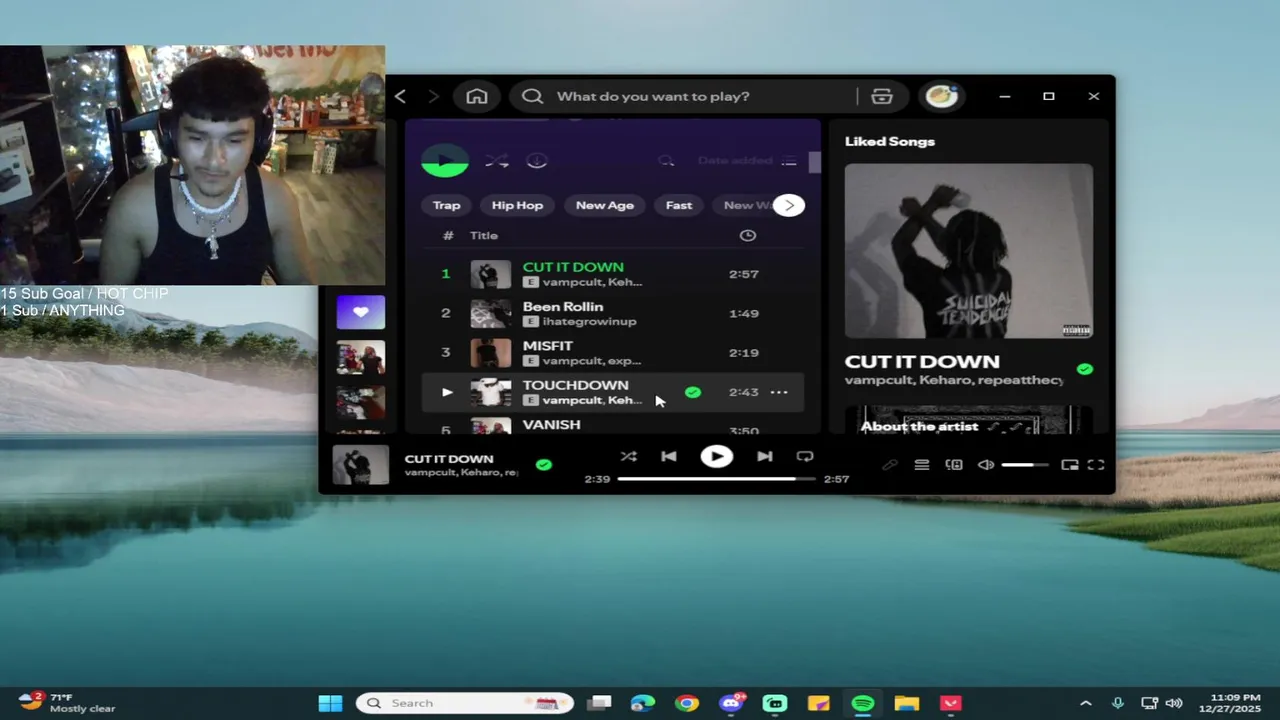Open the playlist thumbnail just below Liked Songs heart

(x=360, y=358)
